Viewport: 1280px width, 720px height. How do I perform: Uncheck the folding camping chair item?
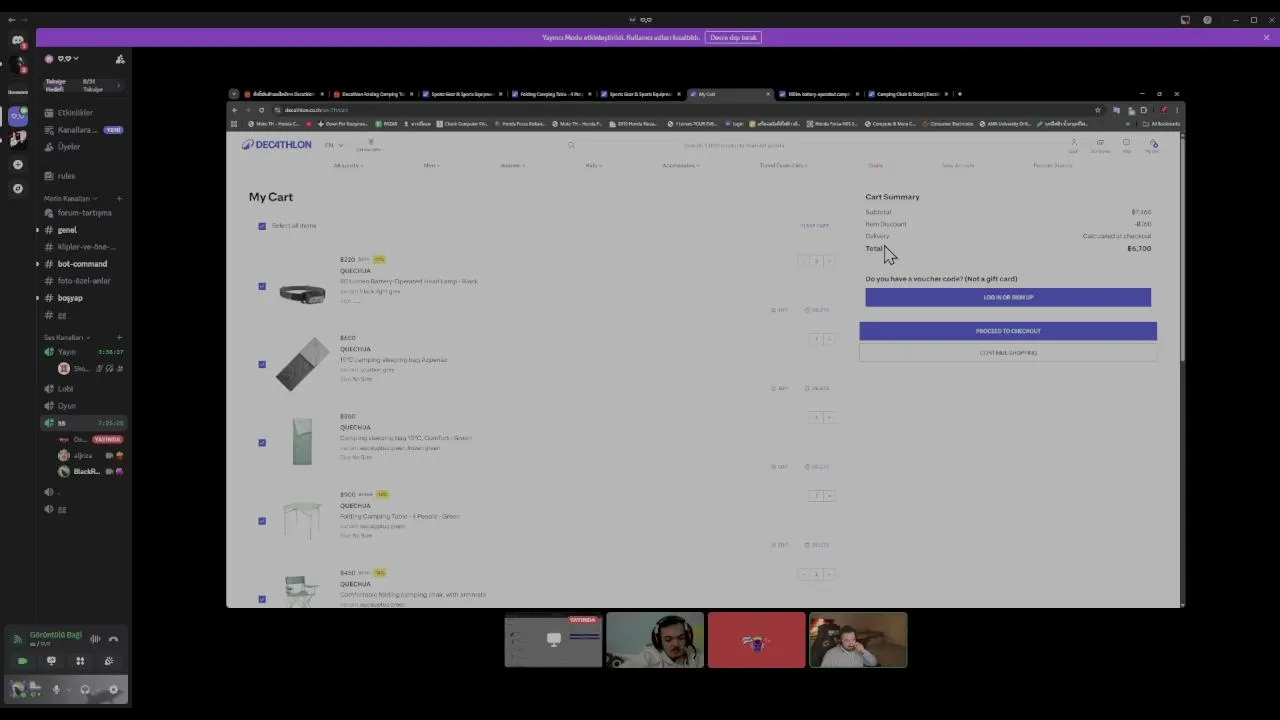(262, 599)
